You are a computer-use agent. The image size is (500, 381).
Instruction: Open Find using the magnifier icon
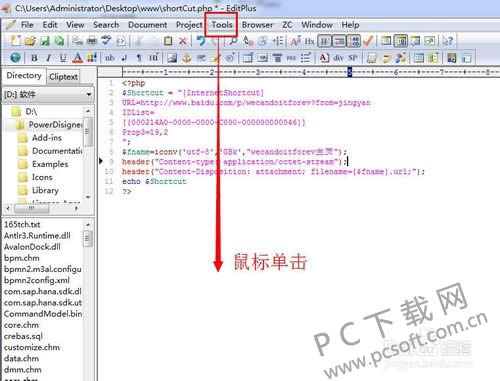tap(233, 41)
